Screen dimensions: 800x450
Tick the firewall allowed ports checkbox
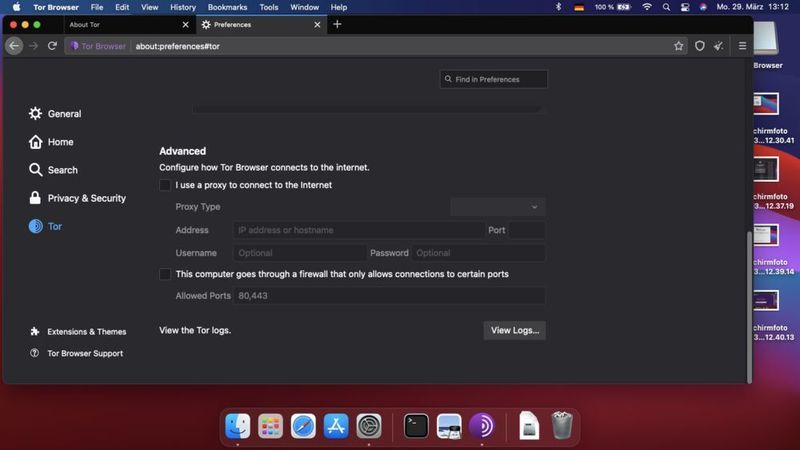point(165,274)
